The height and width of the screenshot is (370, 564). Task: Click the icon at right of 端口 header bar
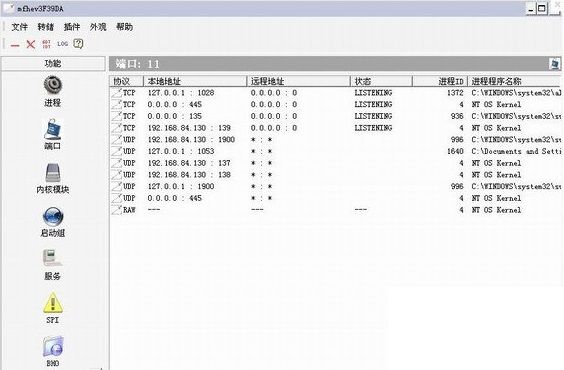click(x=554, y=64)
